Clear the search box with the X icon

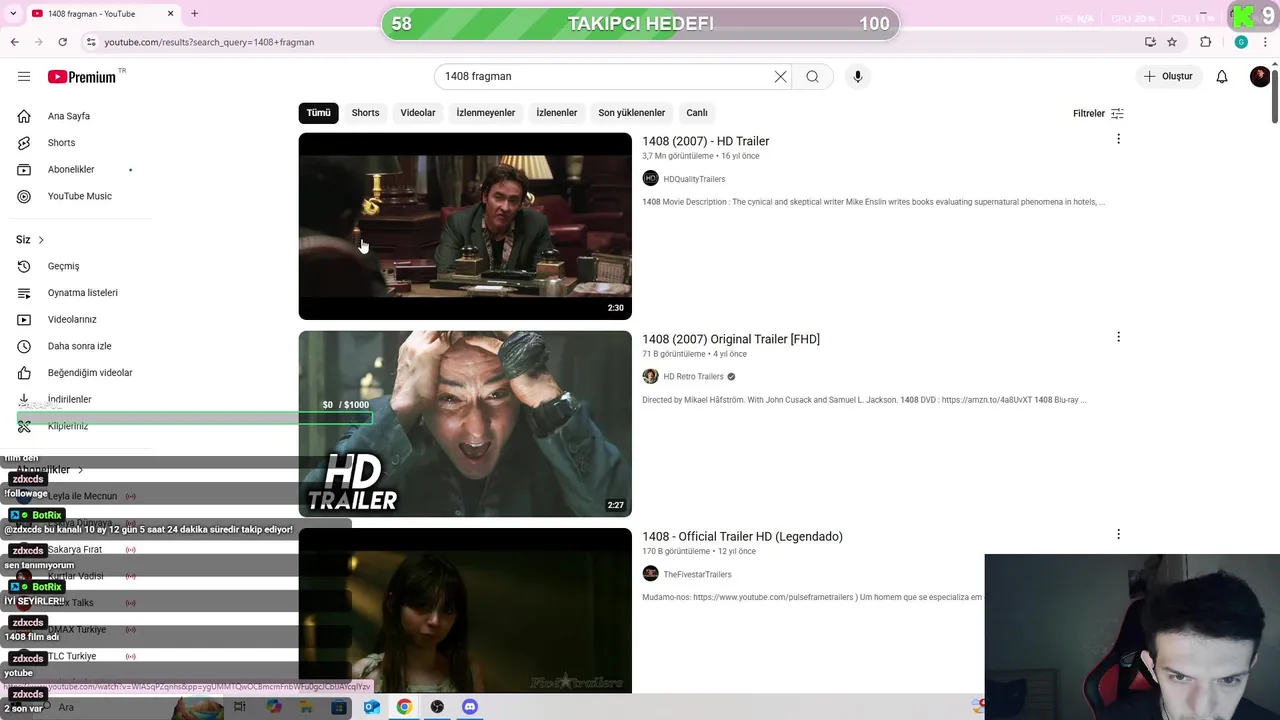coord(780,77)
